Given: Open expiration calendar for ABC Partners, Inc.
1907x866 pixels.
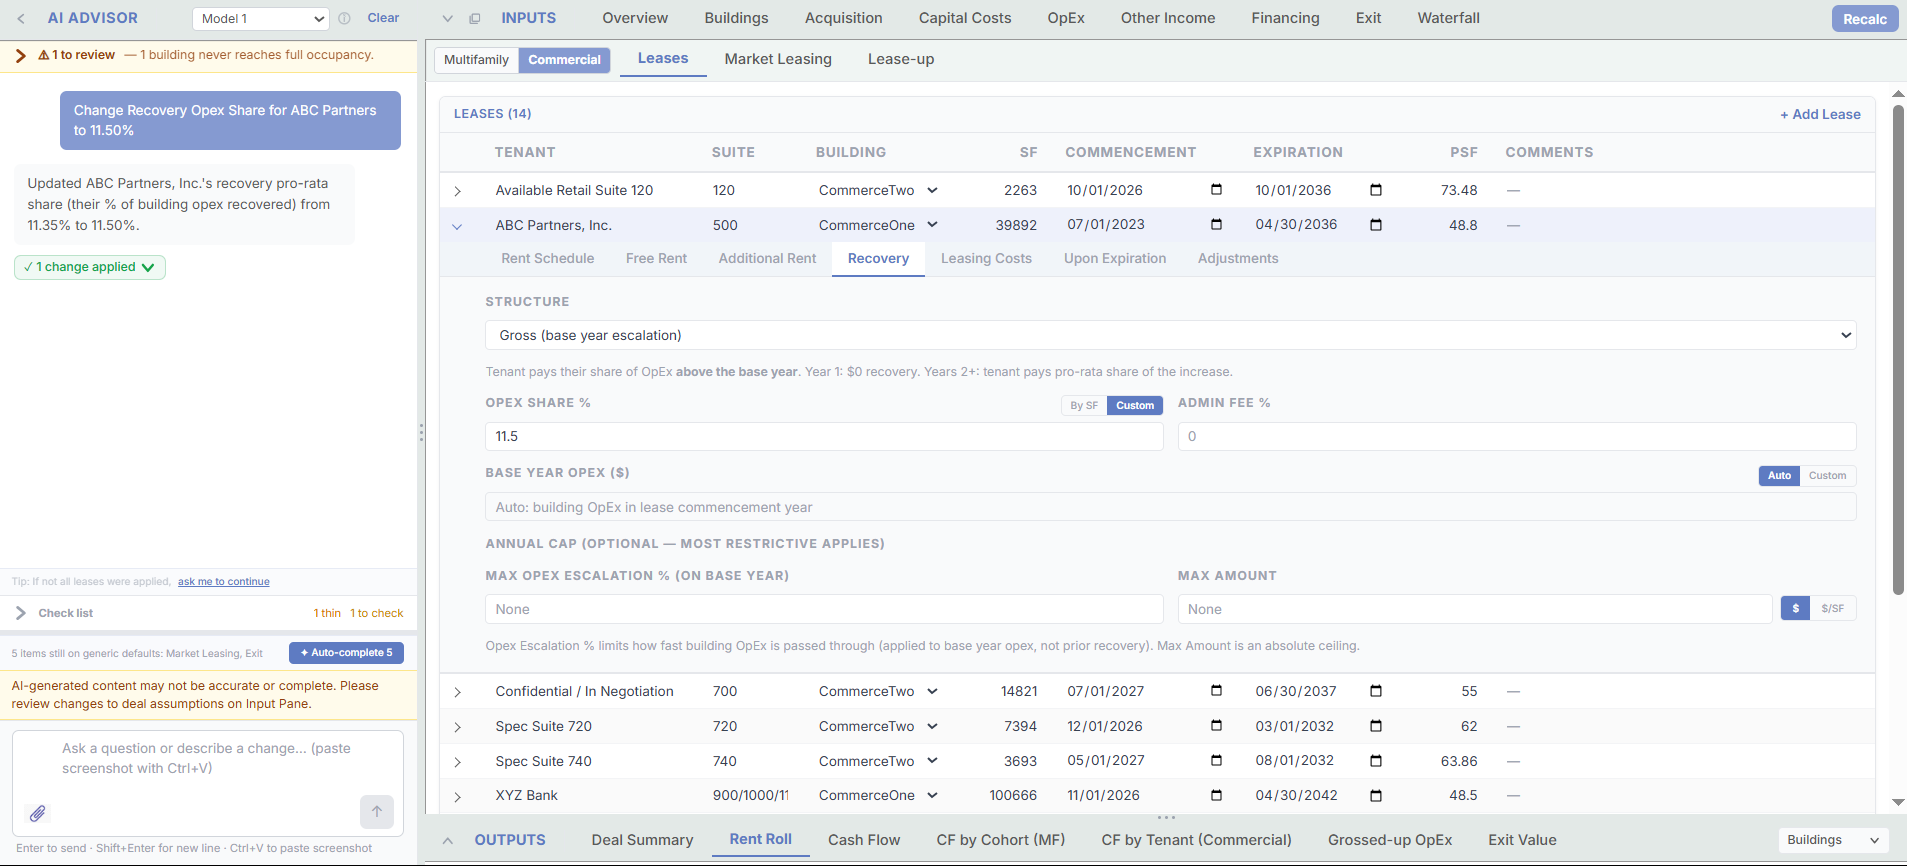Looking at the screenshot, I should pyautogui.click(x=1376, y=225).
